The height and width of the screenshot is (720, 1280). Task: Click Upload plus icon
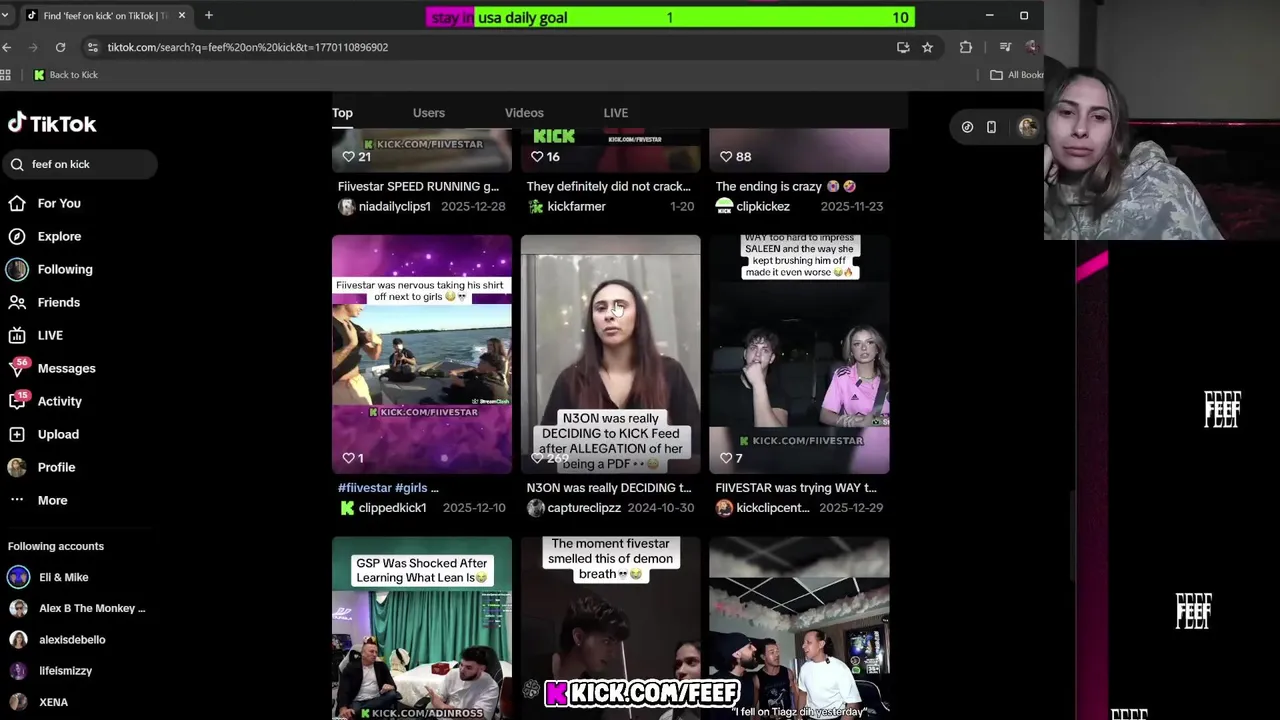(x=17, y=434)
